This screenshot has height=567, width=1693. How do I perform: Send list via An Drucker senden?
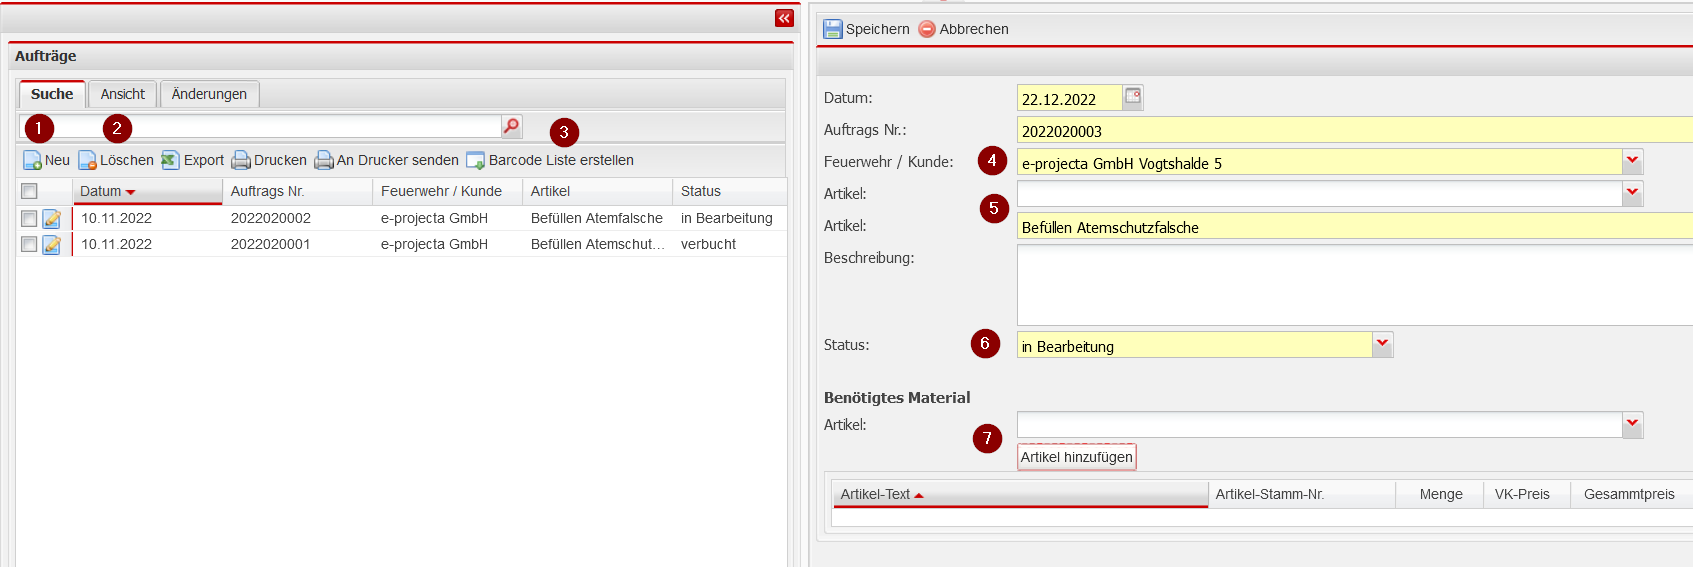tap(324, 160)
